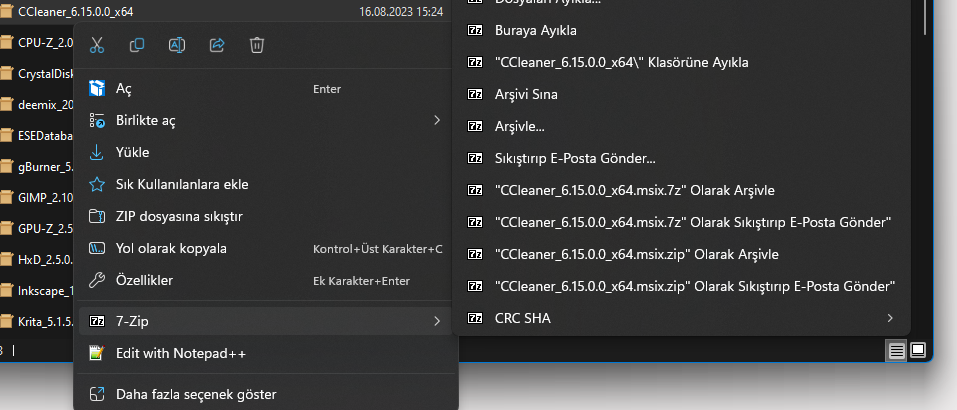This screenshot has height=410, width=957.
Task: Switch to large thumbnails view icon
Action: pyautogui.click(x=918, y=351)
